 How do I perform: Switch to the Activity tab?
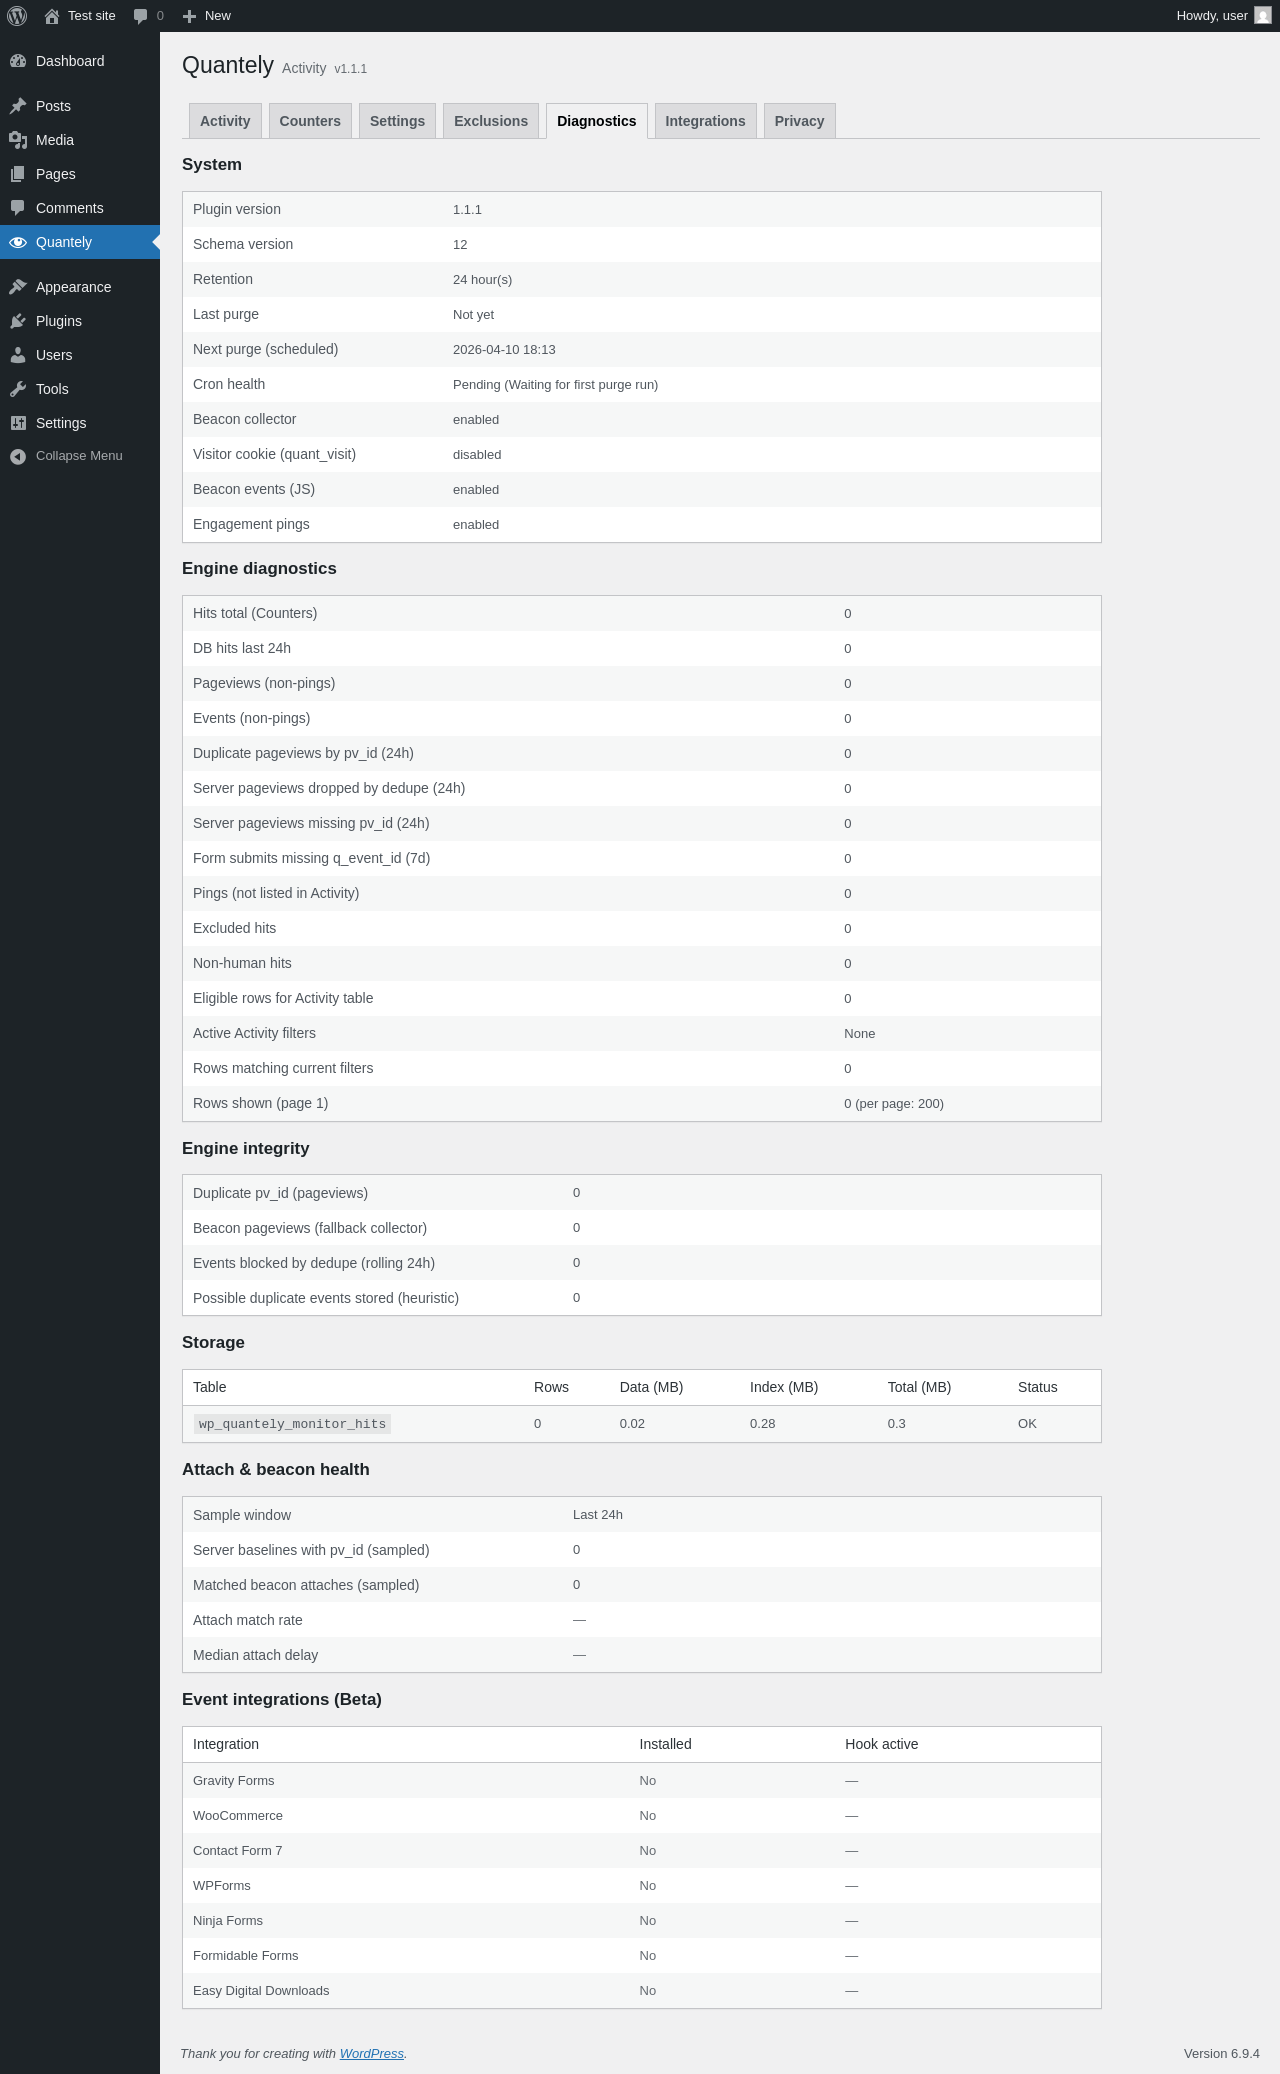tap(225, 121)
